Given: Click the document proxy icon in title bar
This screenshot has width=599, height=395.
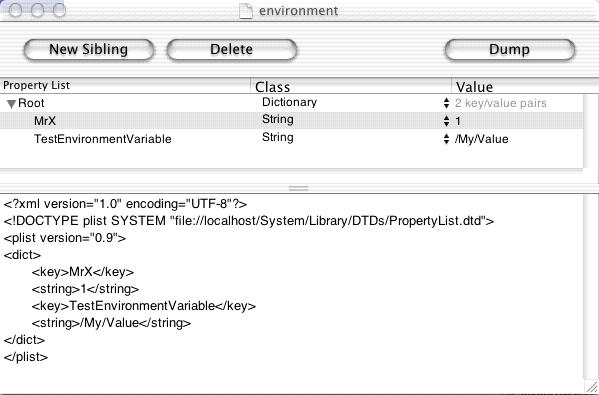Looking at the screenshot, I should (246, 11).
